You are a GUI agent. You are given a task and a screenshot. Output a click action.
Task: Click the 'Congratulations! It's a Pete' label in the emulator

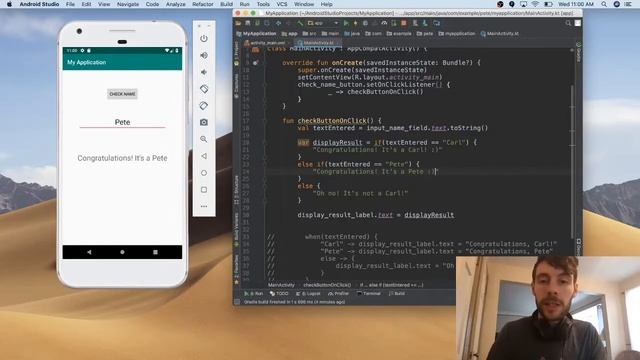(122, 158)
